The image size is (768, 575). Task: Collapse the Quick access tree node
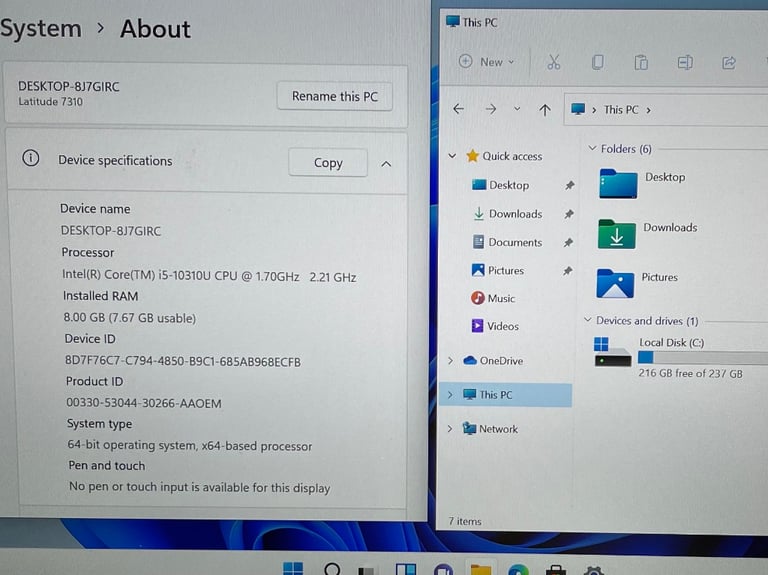(452, 156)
